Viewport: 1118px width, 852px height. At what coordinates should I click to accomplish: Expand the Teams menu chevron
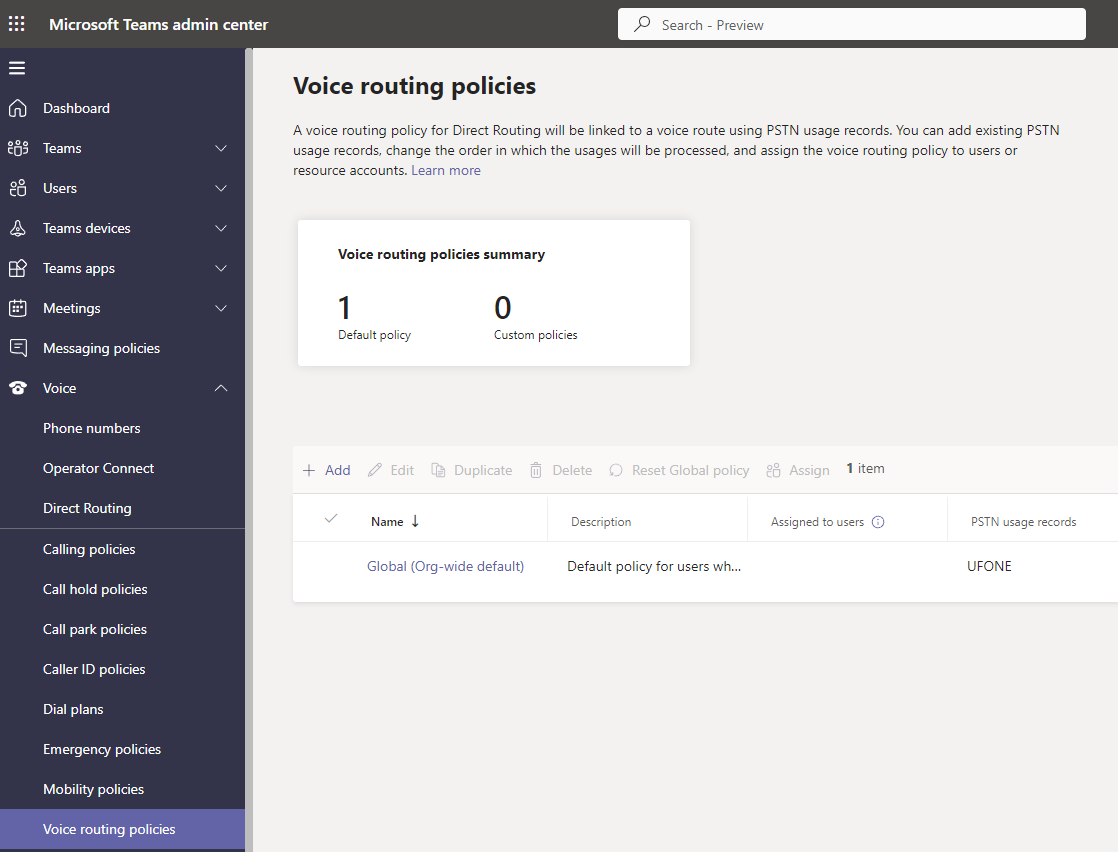coord(221,148)
